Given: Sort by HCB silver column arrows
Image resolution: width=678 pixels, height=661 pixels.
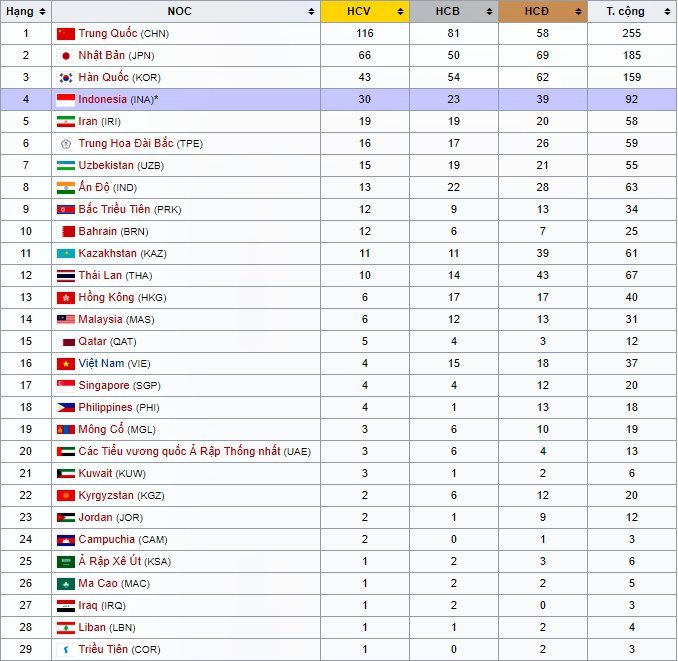Looking at the screenshot, I should [490, 11].
